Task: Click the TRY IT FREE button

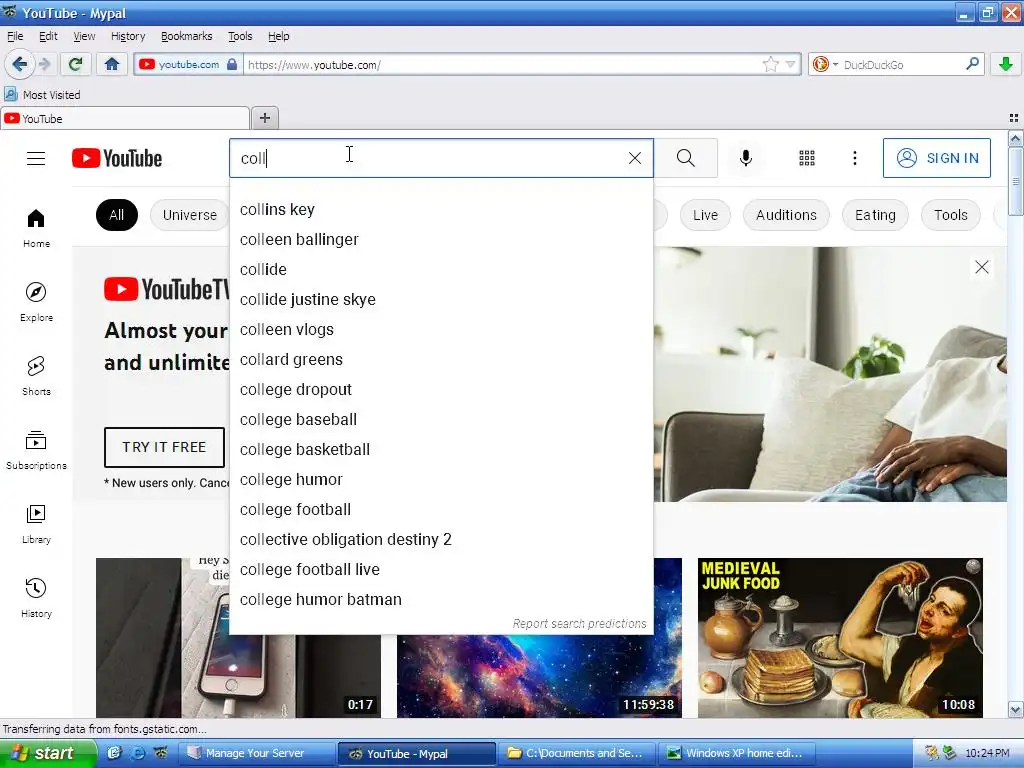Action: point(164,447)
